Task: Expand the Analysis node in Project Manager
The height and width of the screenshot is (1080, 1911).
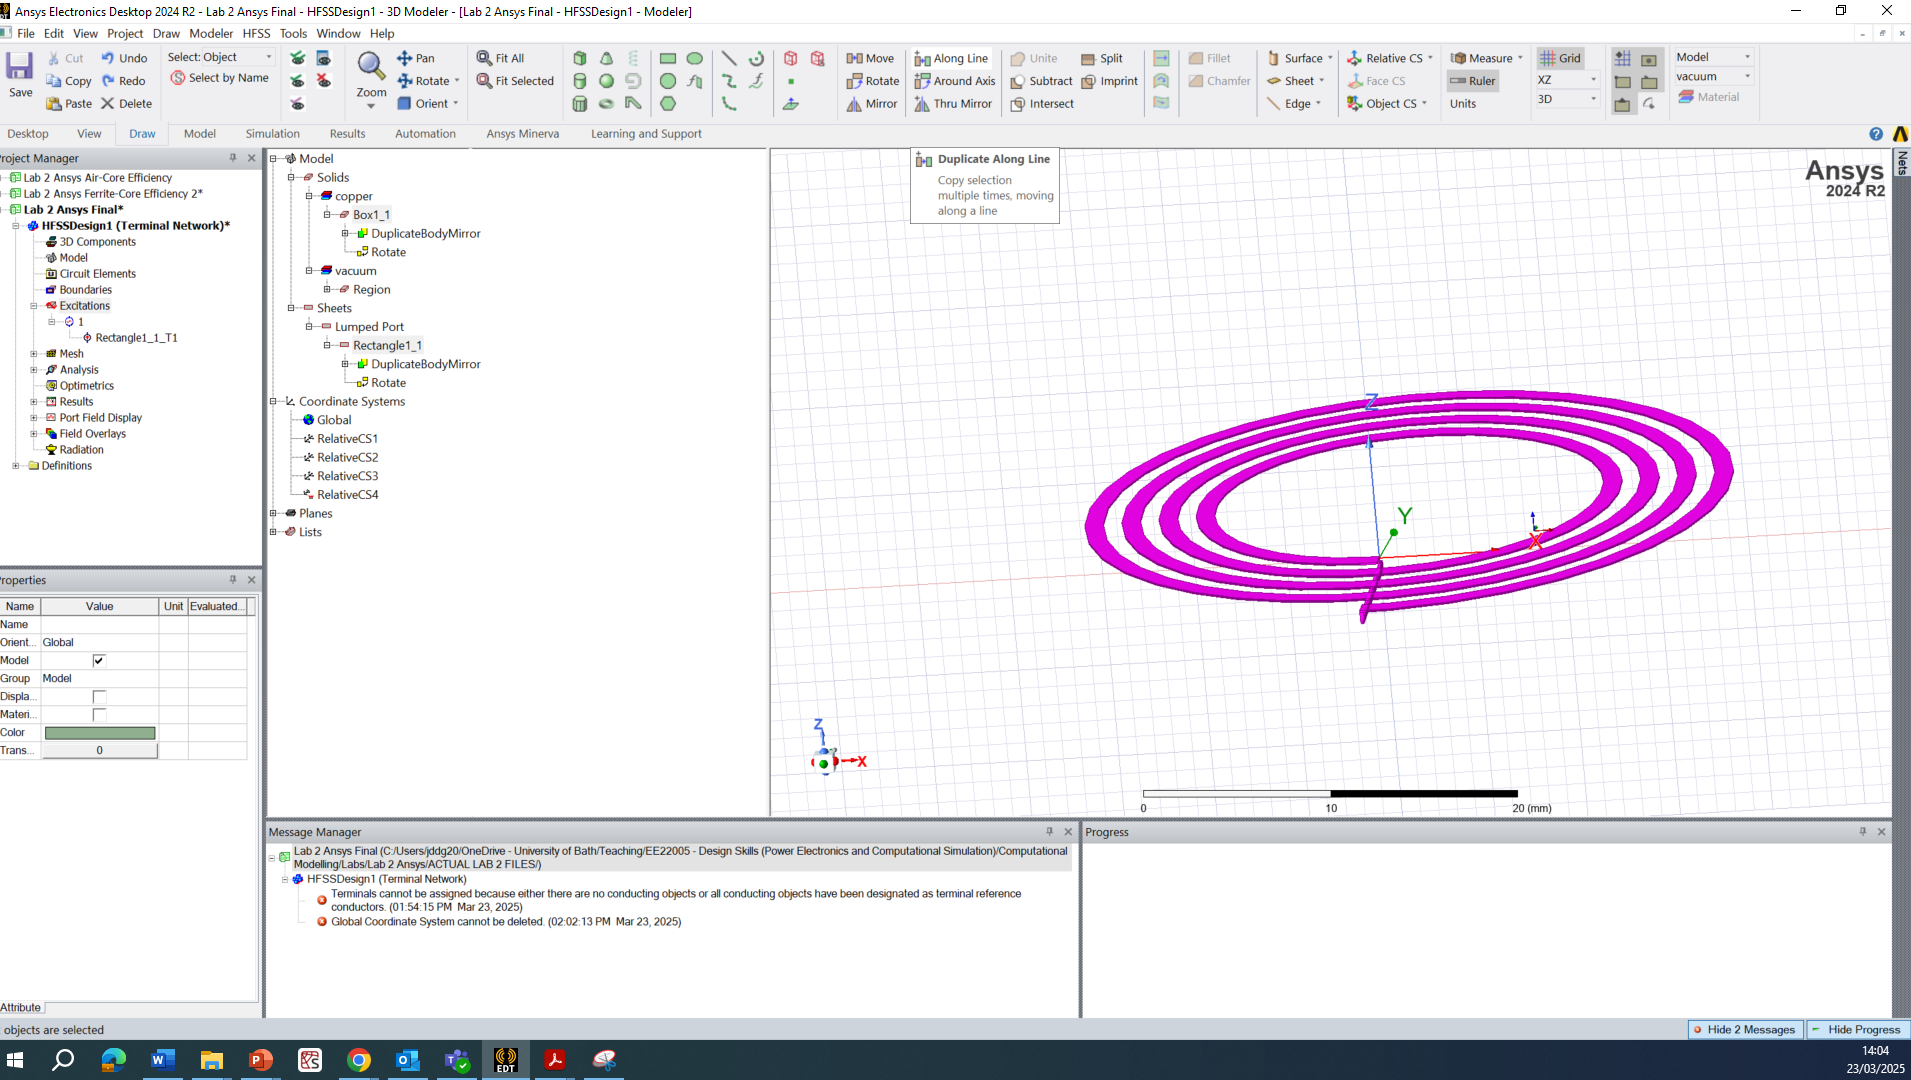Action: click(x=34, y=370)
